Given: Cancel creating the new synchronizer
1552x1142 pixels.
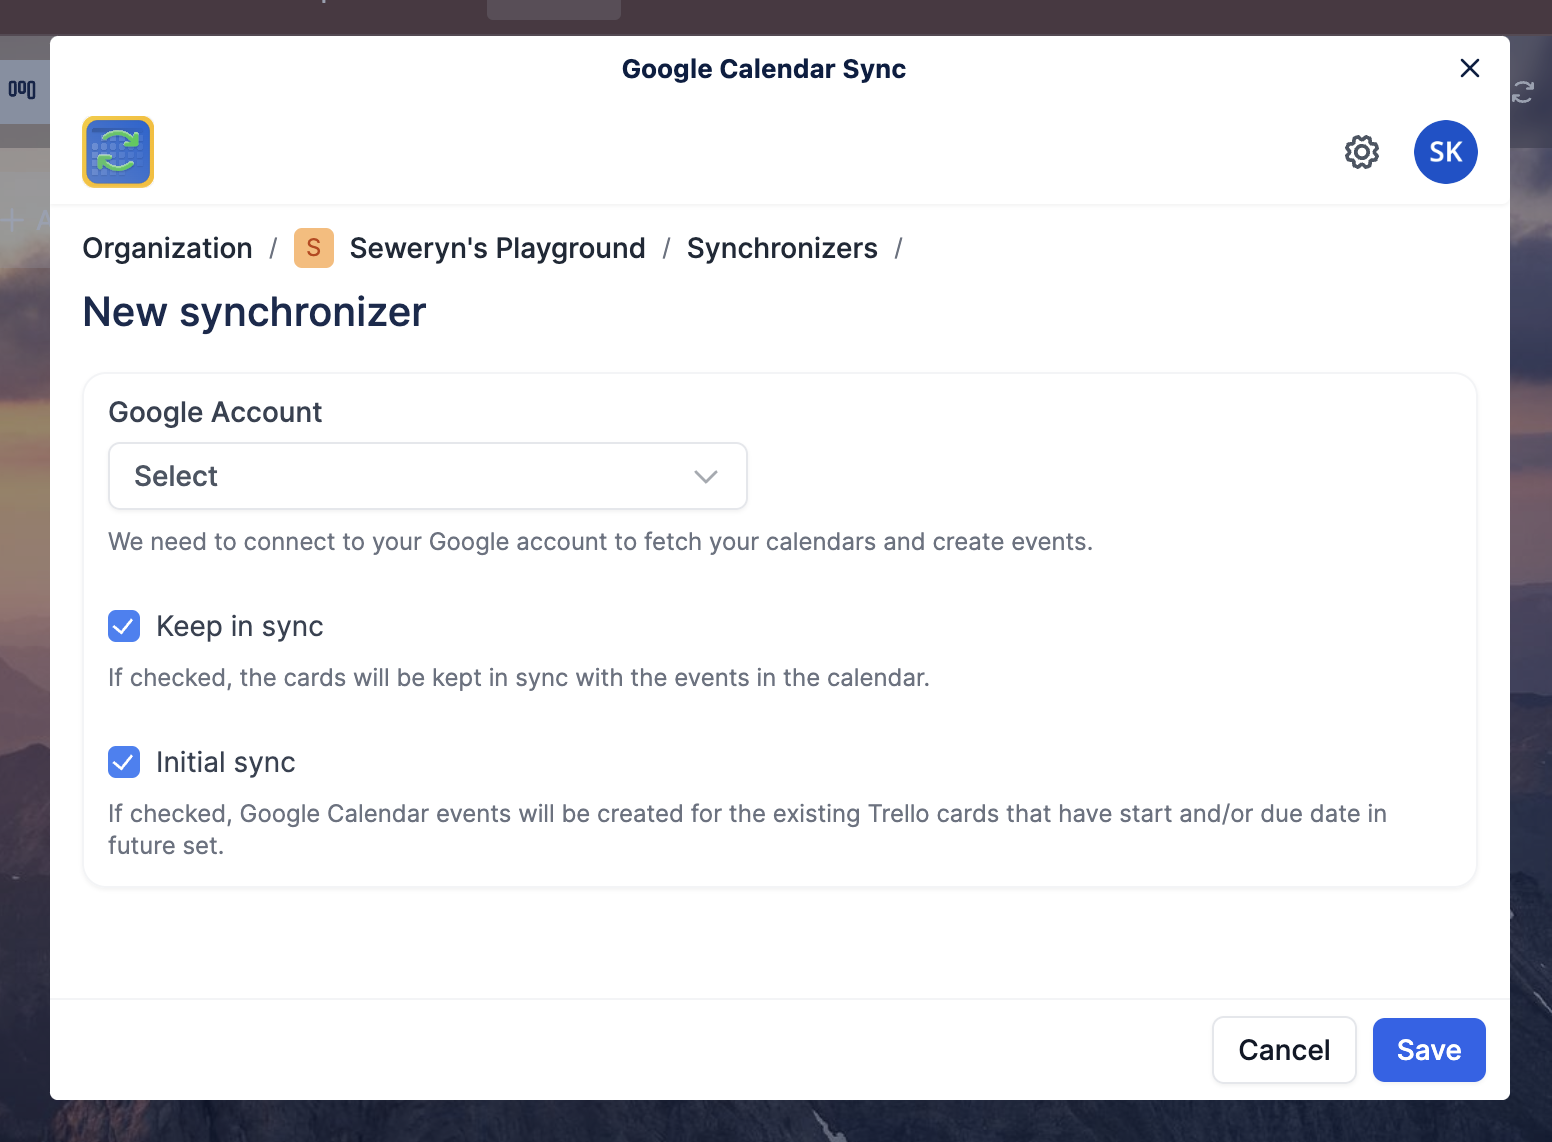Looking at the screenshot, I should [1284, 1050].
